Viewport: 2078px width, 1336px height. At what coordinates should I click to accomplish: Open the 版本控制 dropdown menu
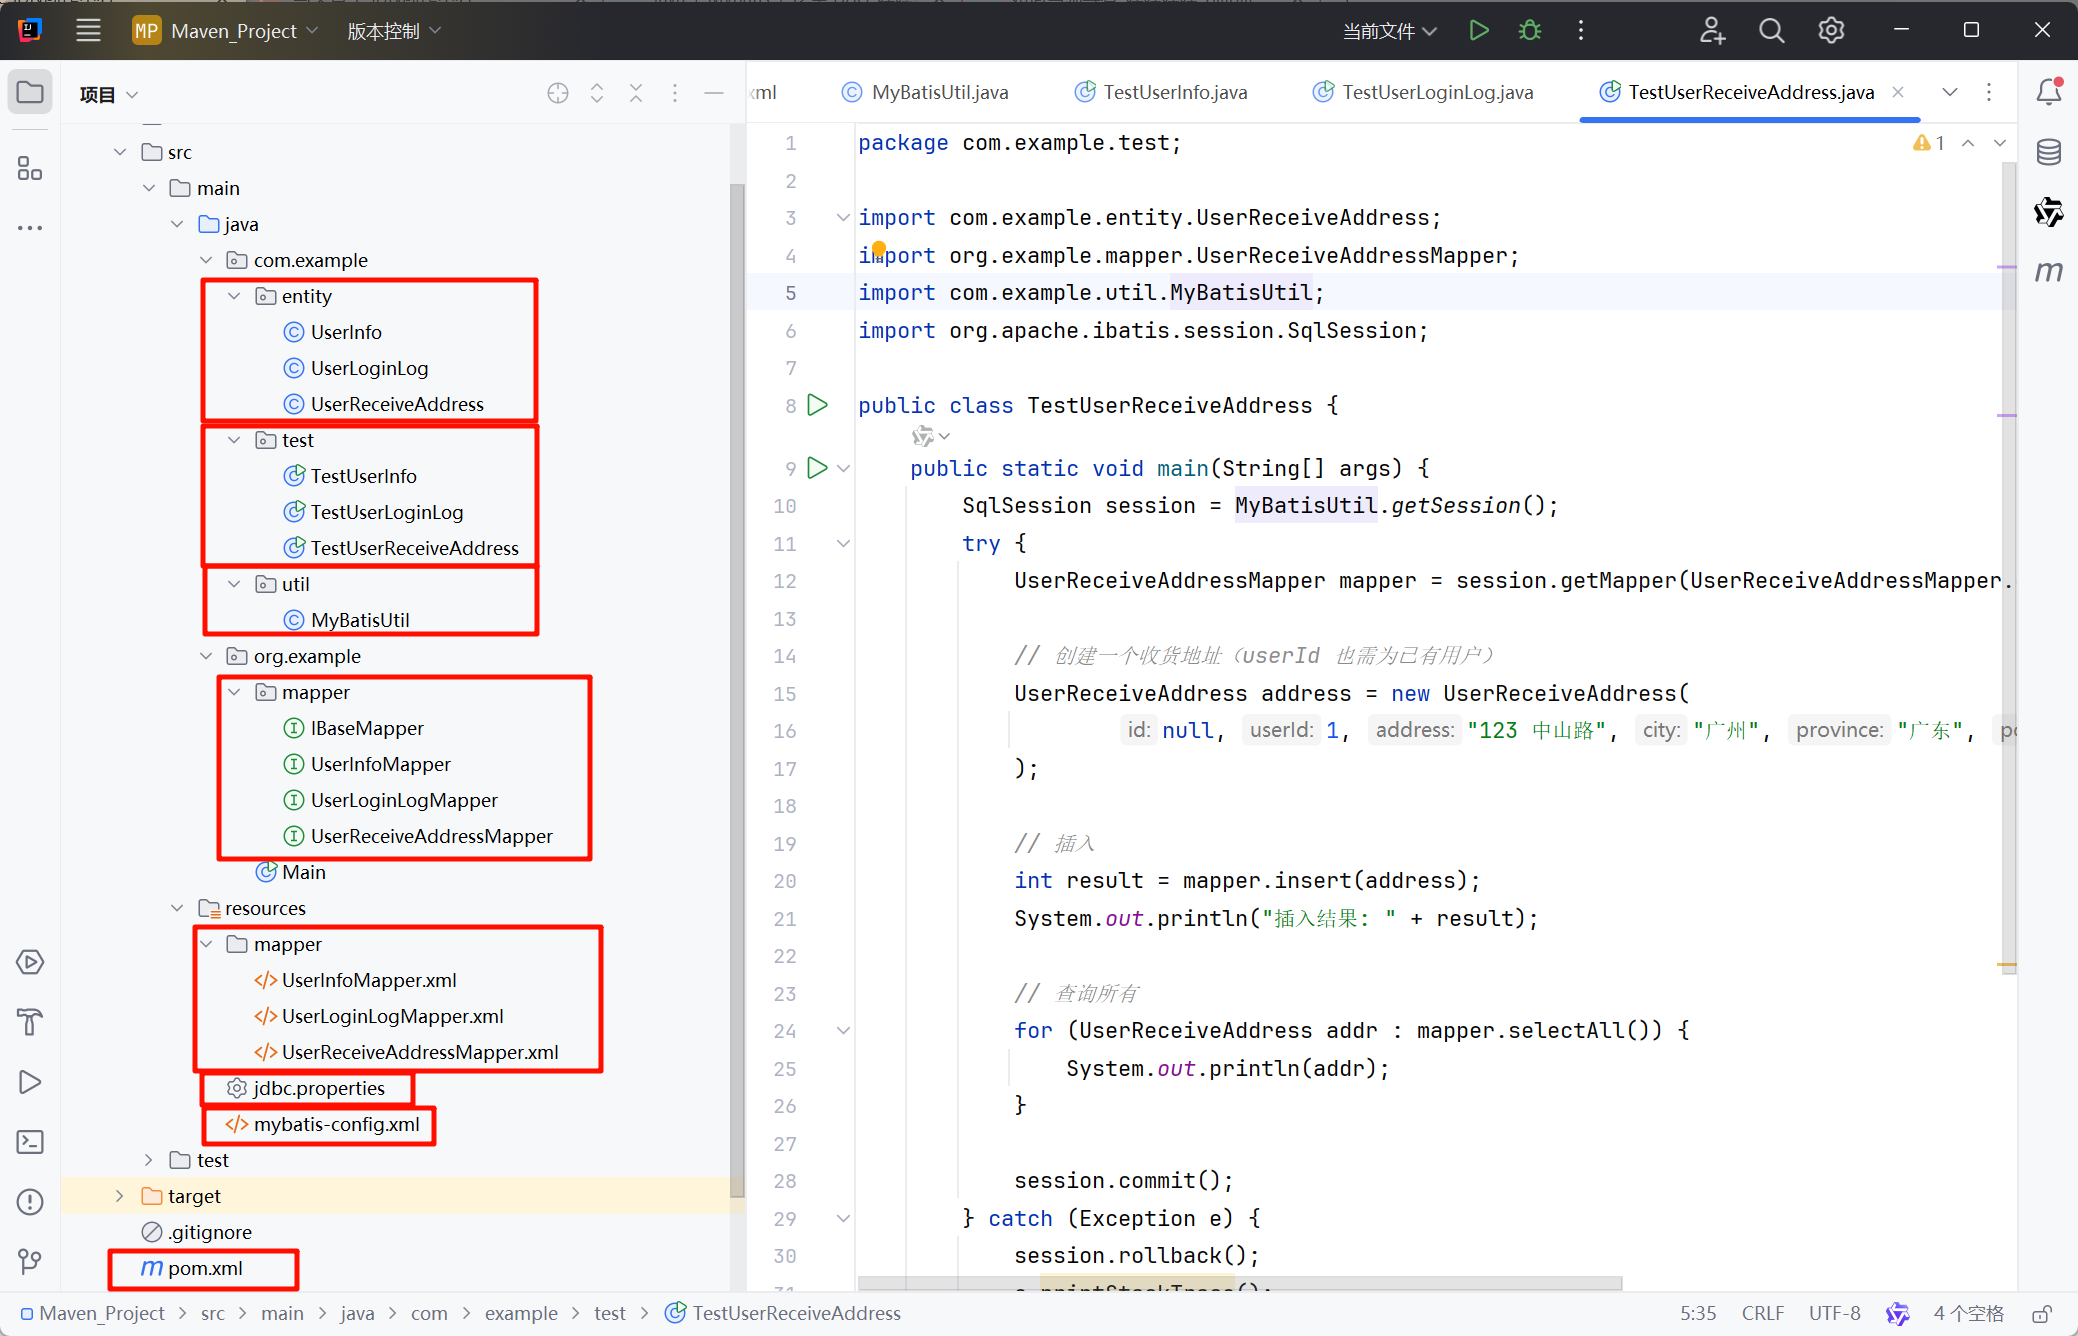pyautogui.click(x=393, y=31)
